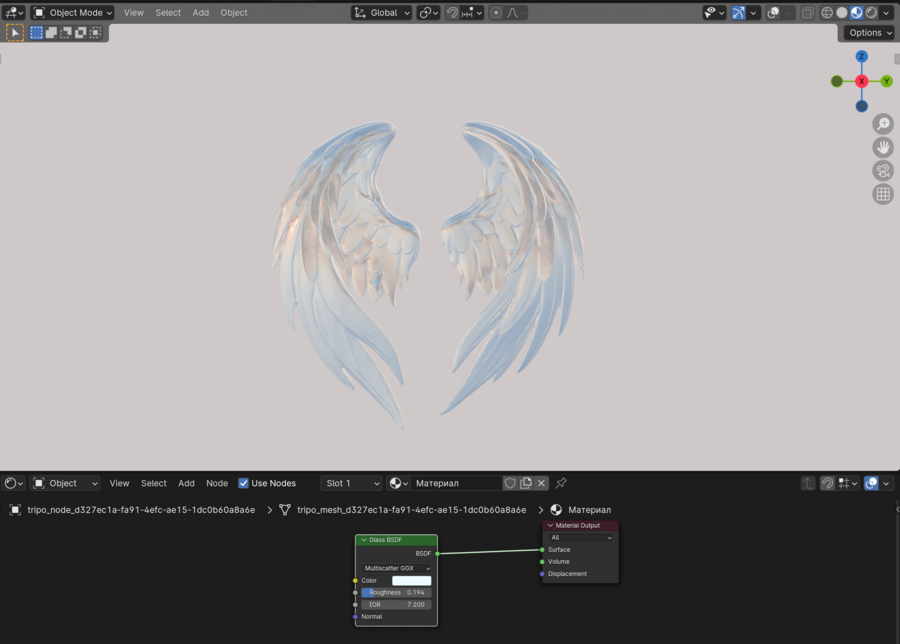Image resolution: width=900 pixels, height=644 pixels.
Task: Select the tweak cursor tool icon
Action: point(15,33)
